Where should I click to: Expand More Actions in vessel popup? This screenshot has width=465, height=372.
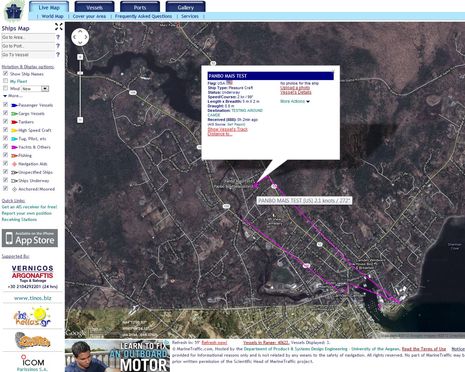(295, 101)
